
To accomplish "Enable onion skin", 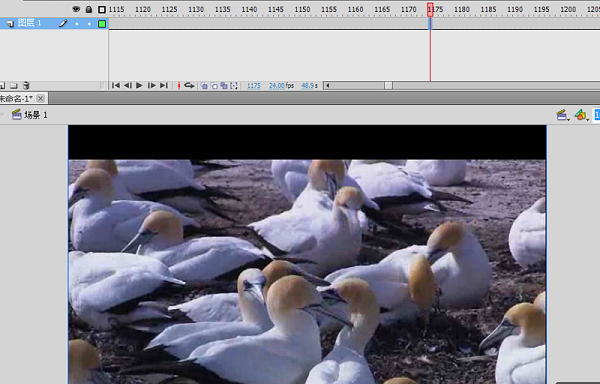I will pos(204,86).
